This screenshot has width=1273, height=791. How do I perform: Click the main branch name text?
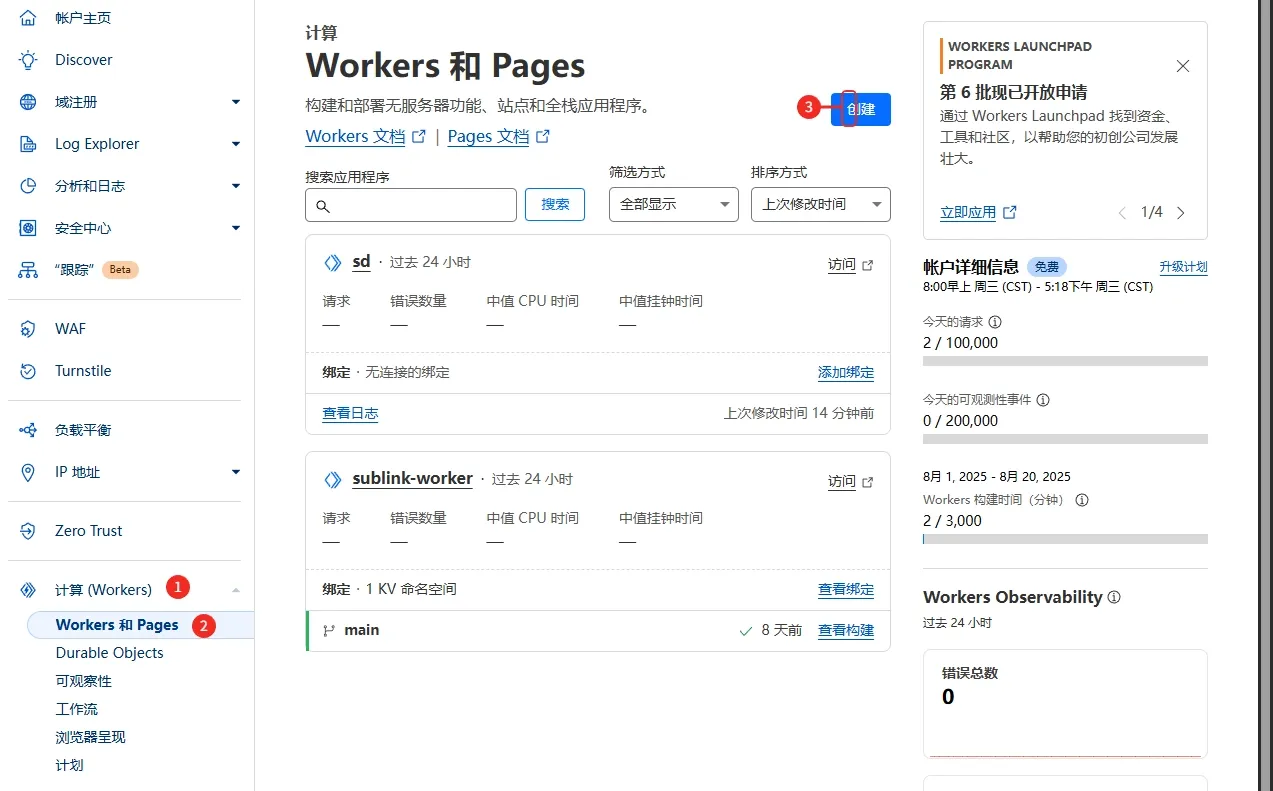362,631
